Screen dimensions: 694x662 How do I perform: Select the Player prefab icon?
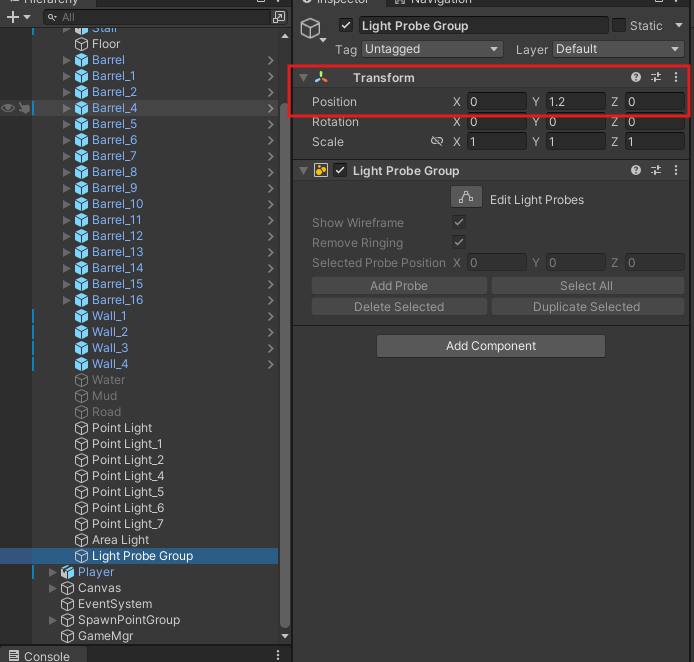click(x=67, y=572)
